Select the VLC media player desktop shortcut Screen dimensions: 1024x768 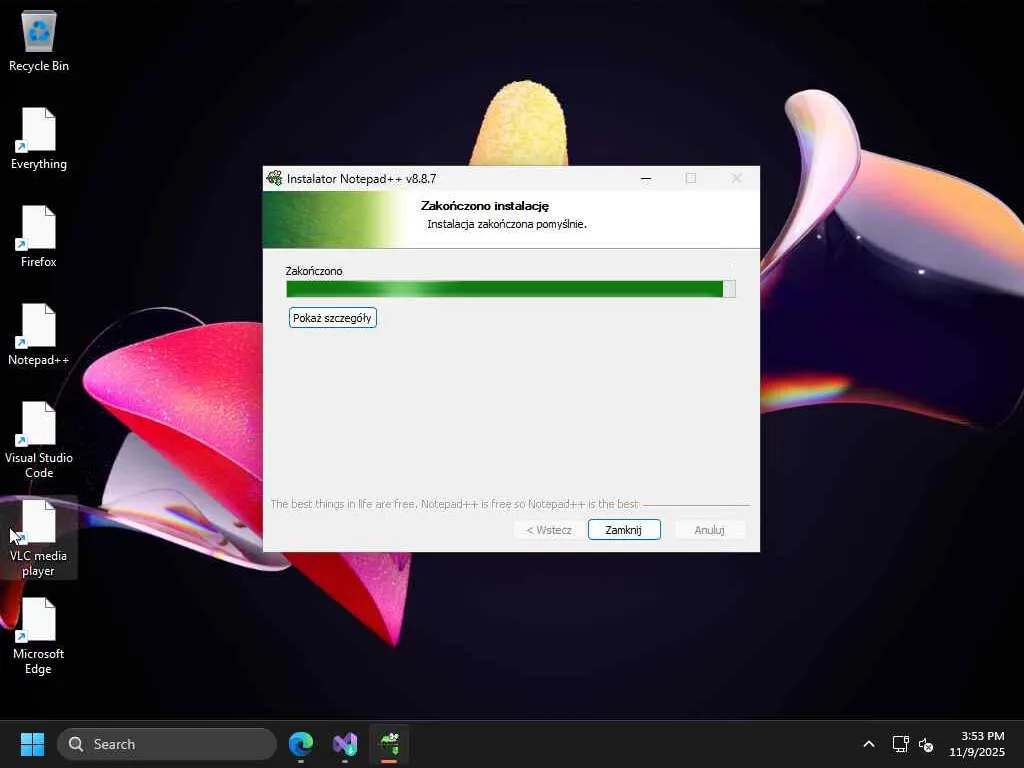[x=39, y=538]
